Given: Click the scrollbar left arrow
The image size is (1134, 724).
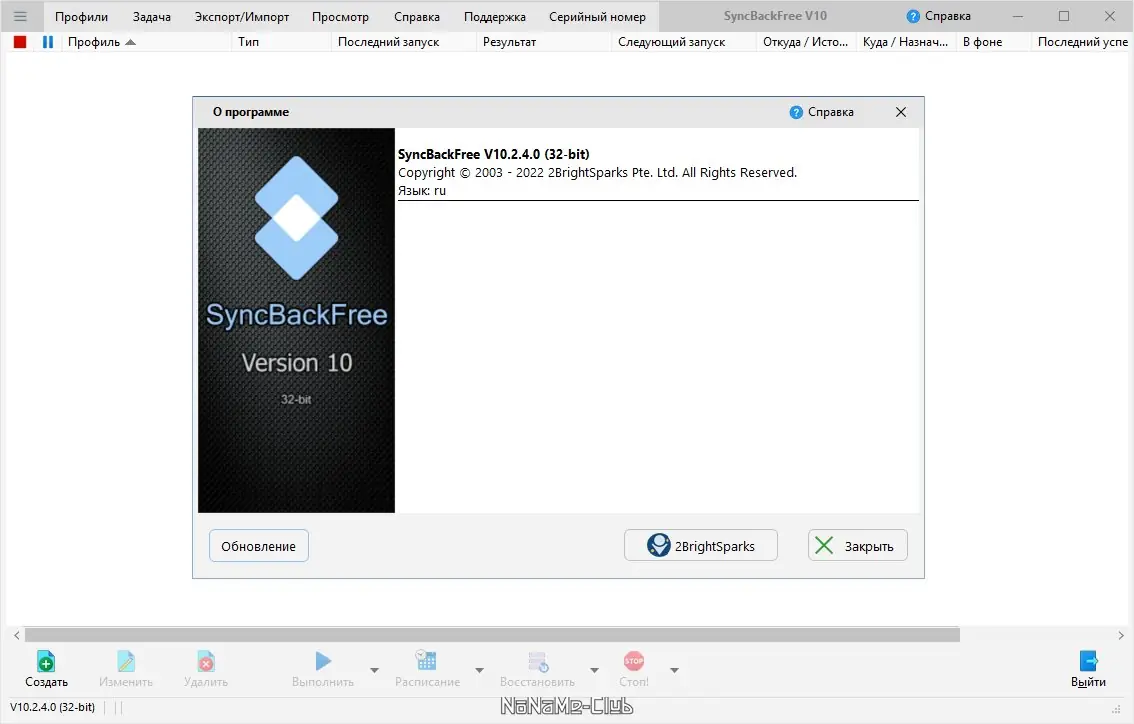Looking at the screenshot, I should pyautogui.click(x=17, y=635).
